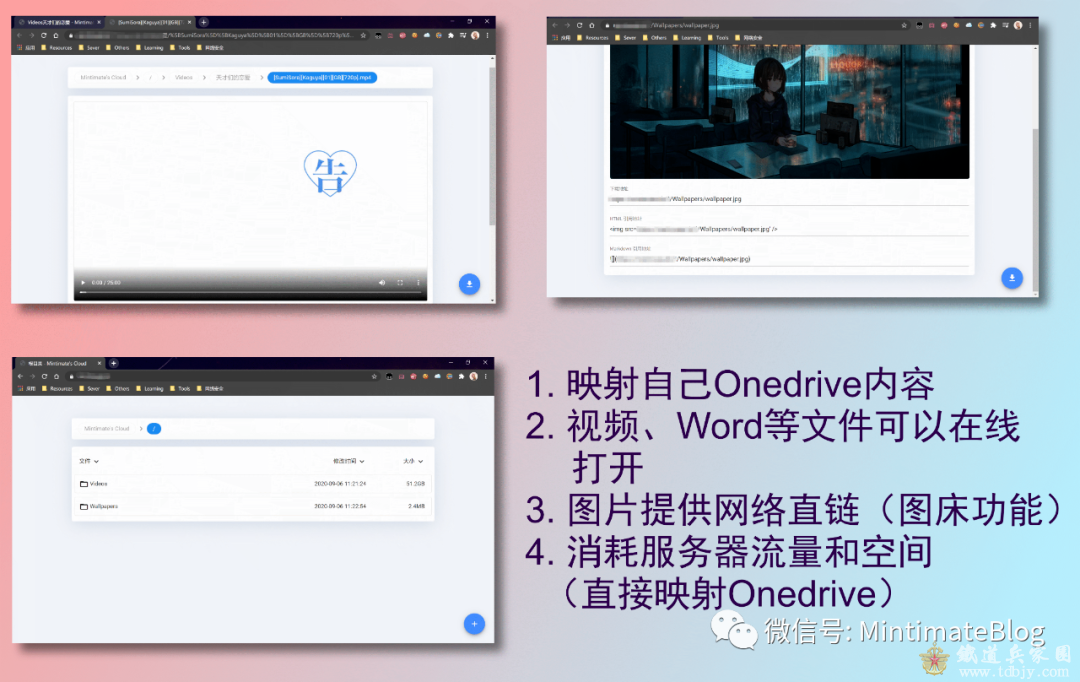
Task: Sort the file list by modified time
Action: (349, 461)
